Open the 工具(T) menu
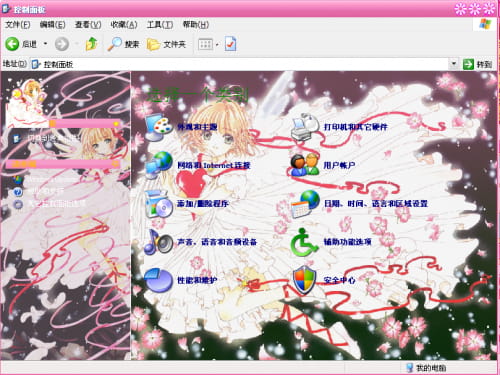 point(160,25)
